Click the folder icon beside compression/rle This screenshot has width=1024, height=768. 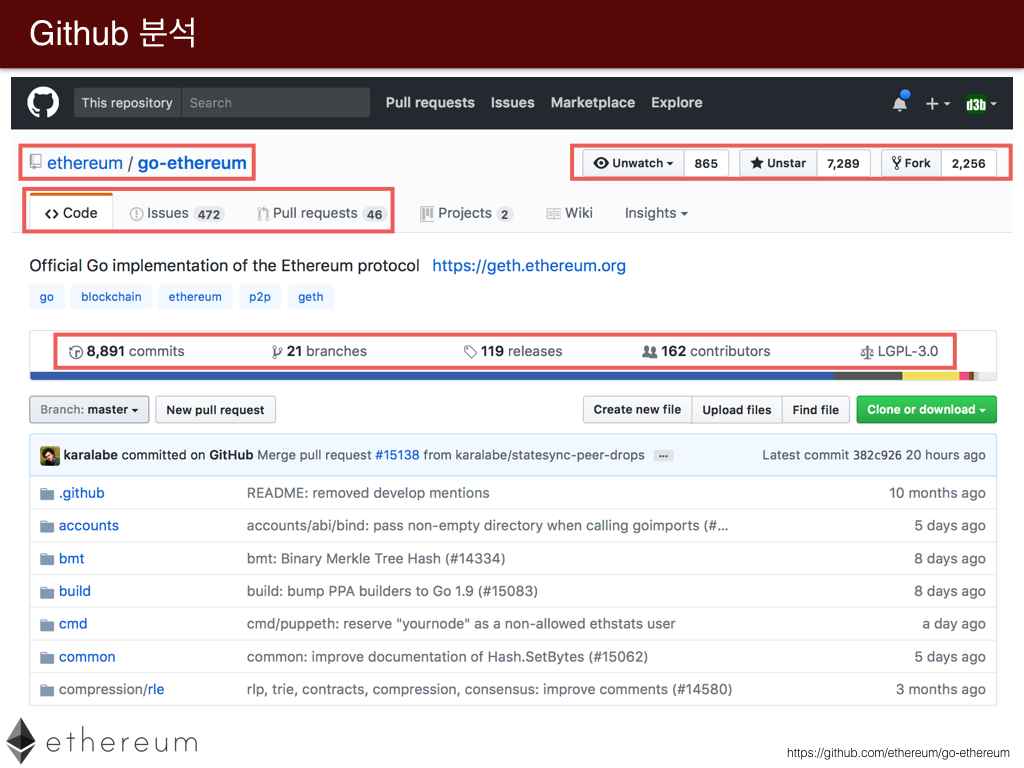(47, 690)
